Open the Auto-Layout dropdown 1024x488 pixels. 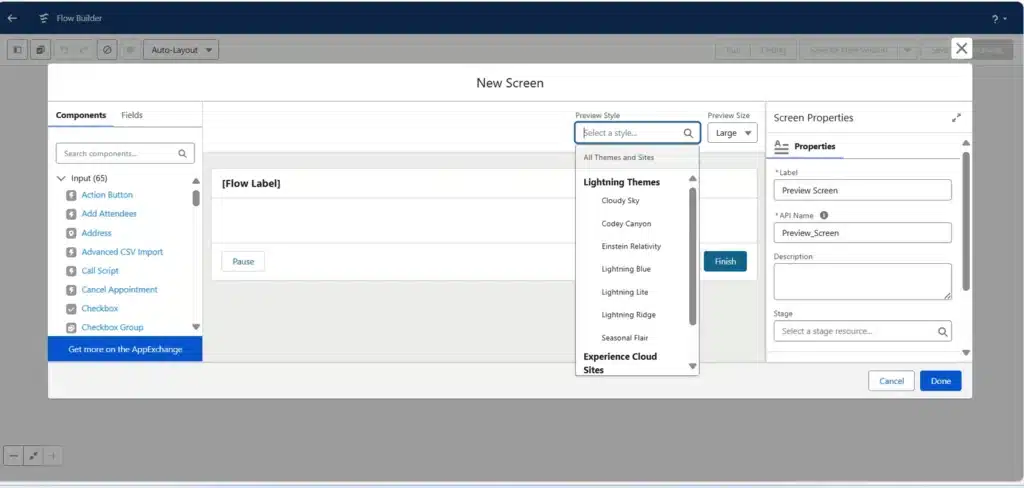click(x=180, y=49)
